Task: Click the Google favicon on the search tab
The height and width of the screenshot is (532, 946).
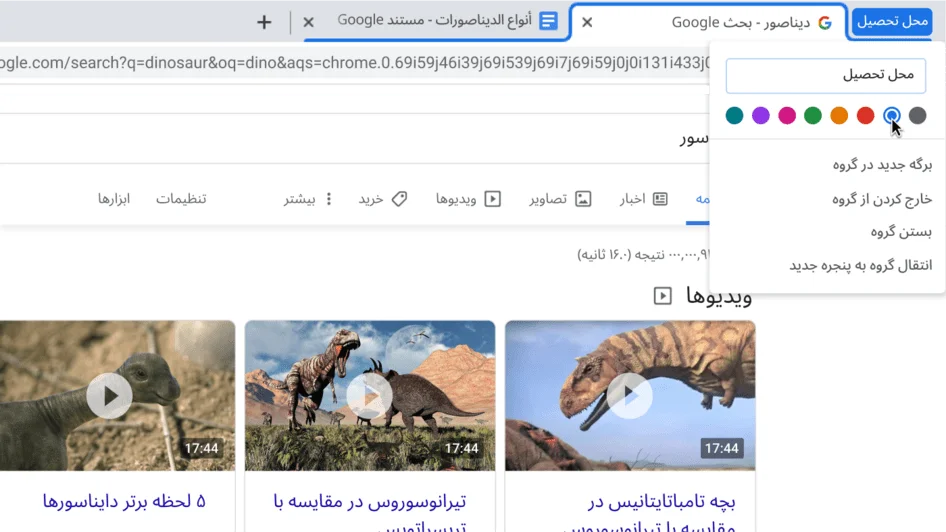Action: [x=825, y=22]
